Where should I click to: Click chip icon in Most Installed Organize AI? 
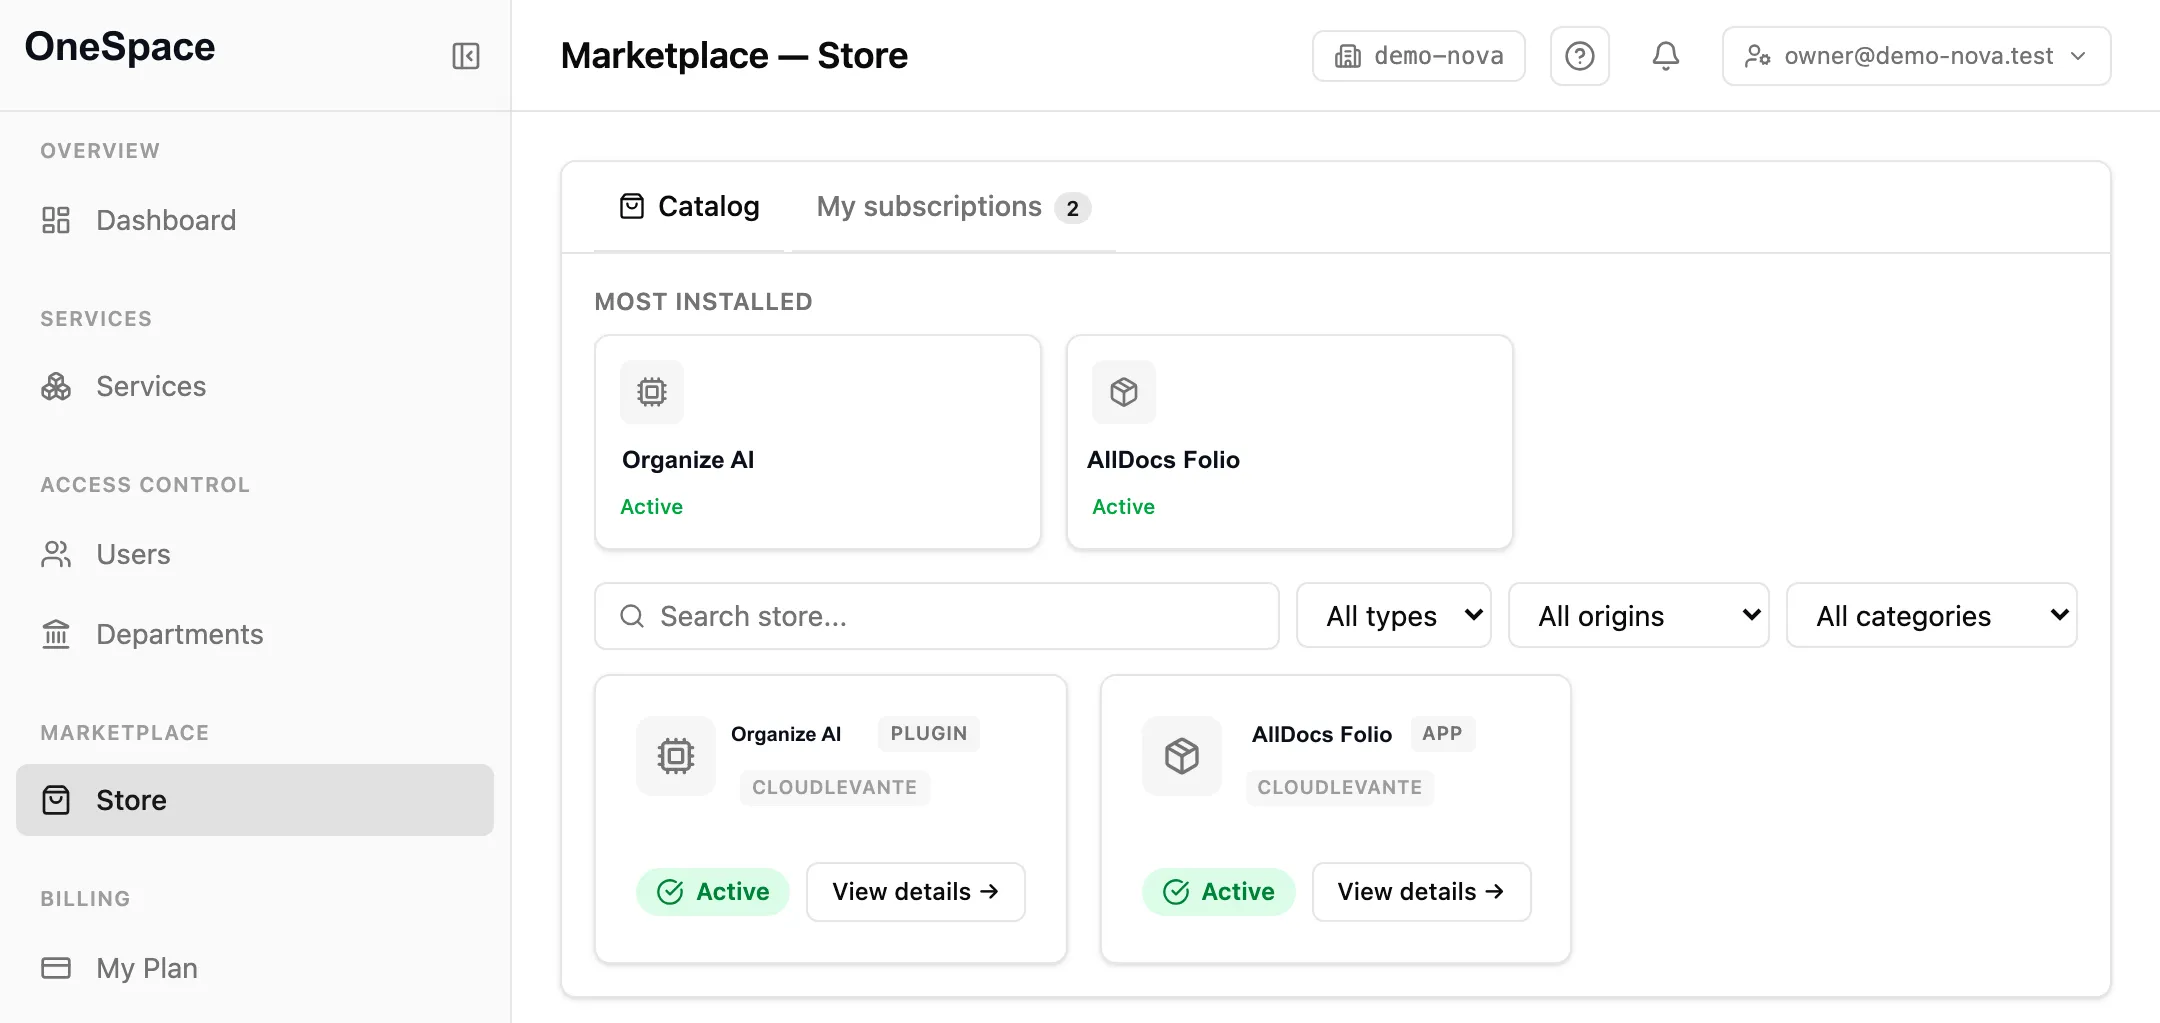[x=652, y=392]
